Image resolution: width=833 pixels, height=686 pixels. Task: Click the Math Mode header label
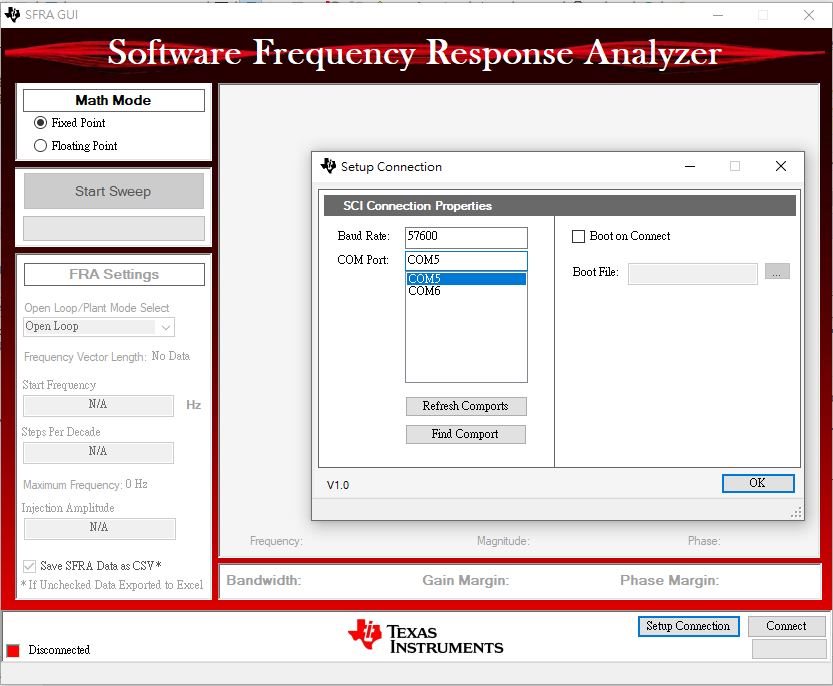[114, 100]
